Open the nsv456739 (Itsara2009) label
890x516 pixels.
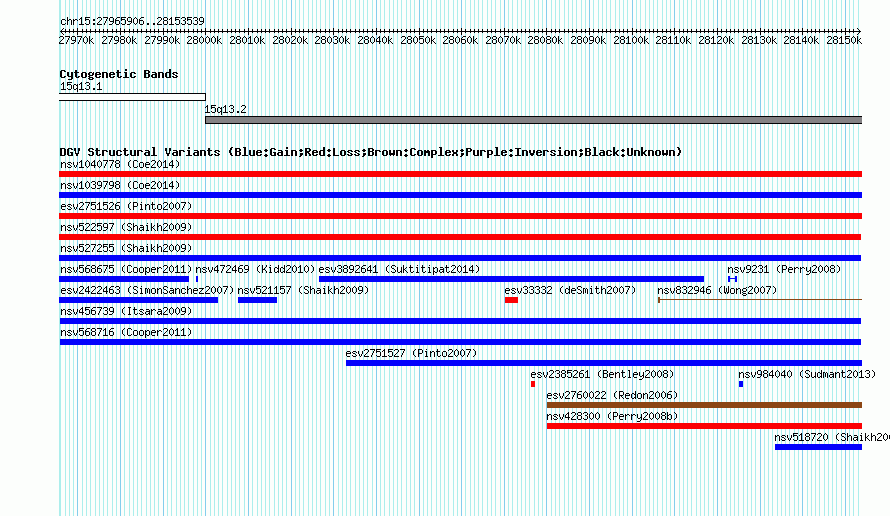(x=126, y=311)
